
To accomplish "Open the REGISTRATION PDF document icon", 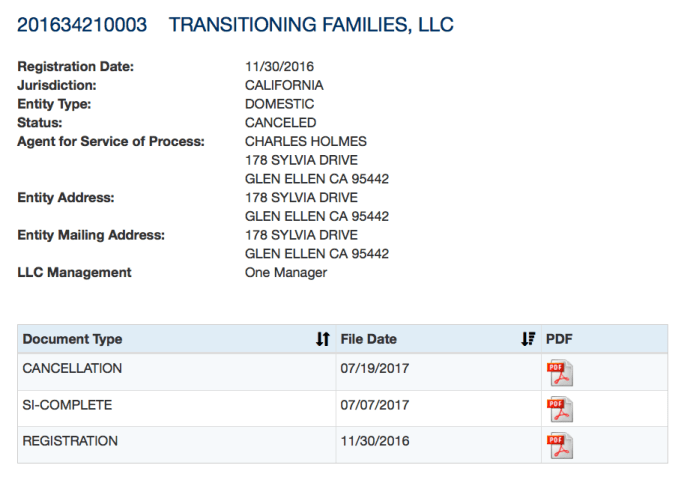I will pyautogui.click(x=559, y=445).
